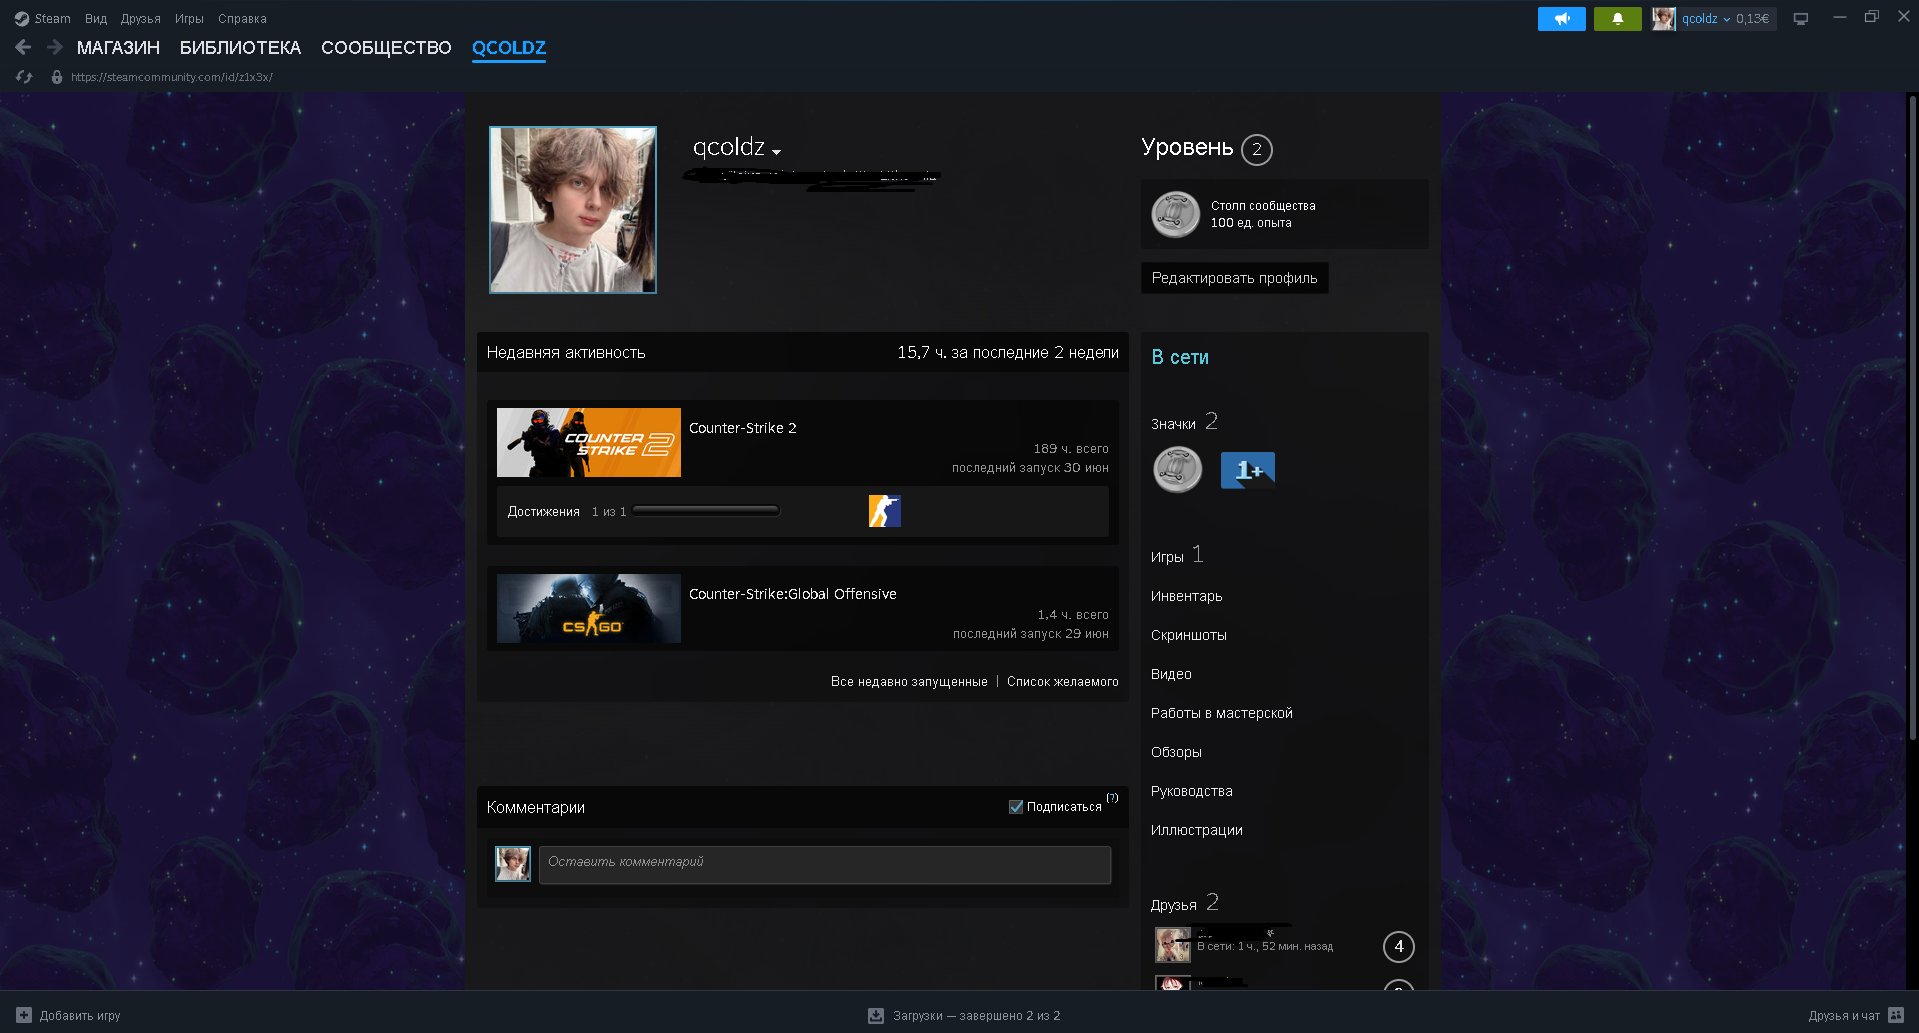Click the Добавить игру label

point(80,1015)
